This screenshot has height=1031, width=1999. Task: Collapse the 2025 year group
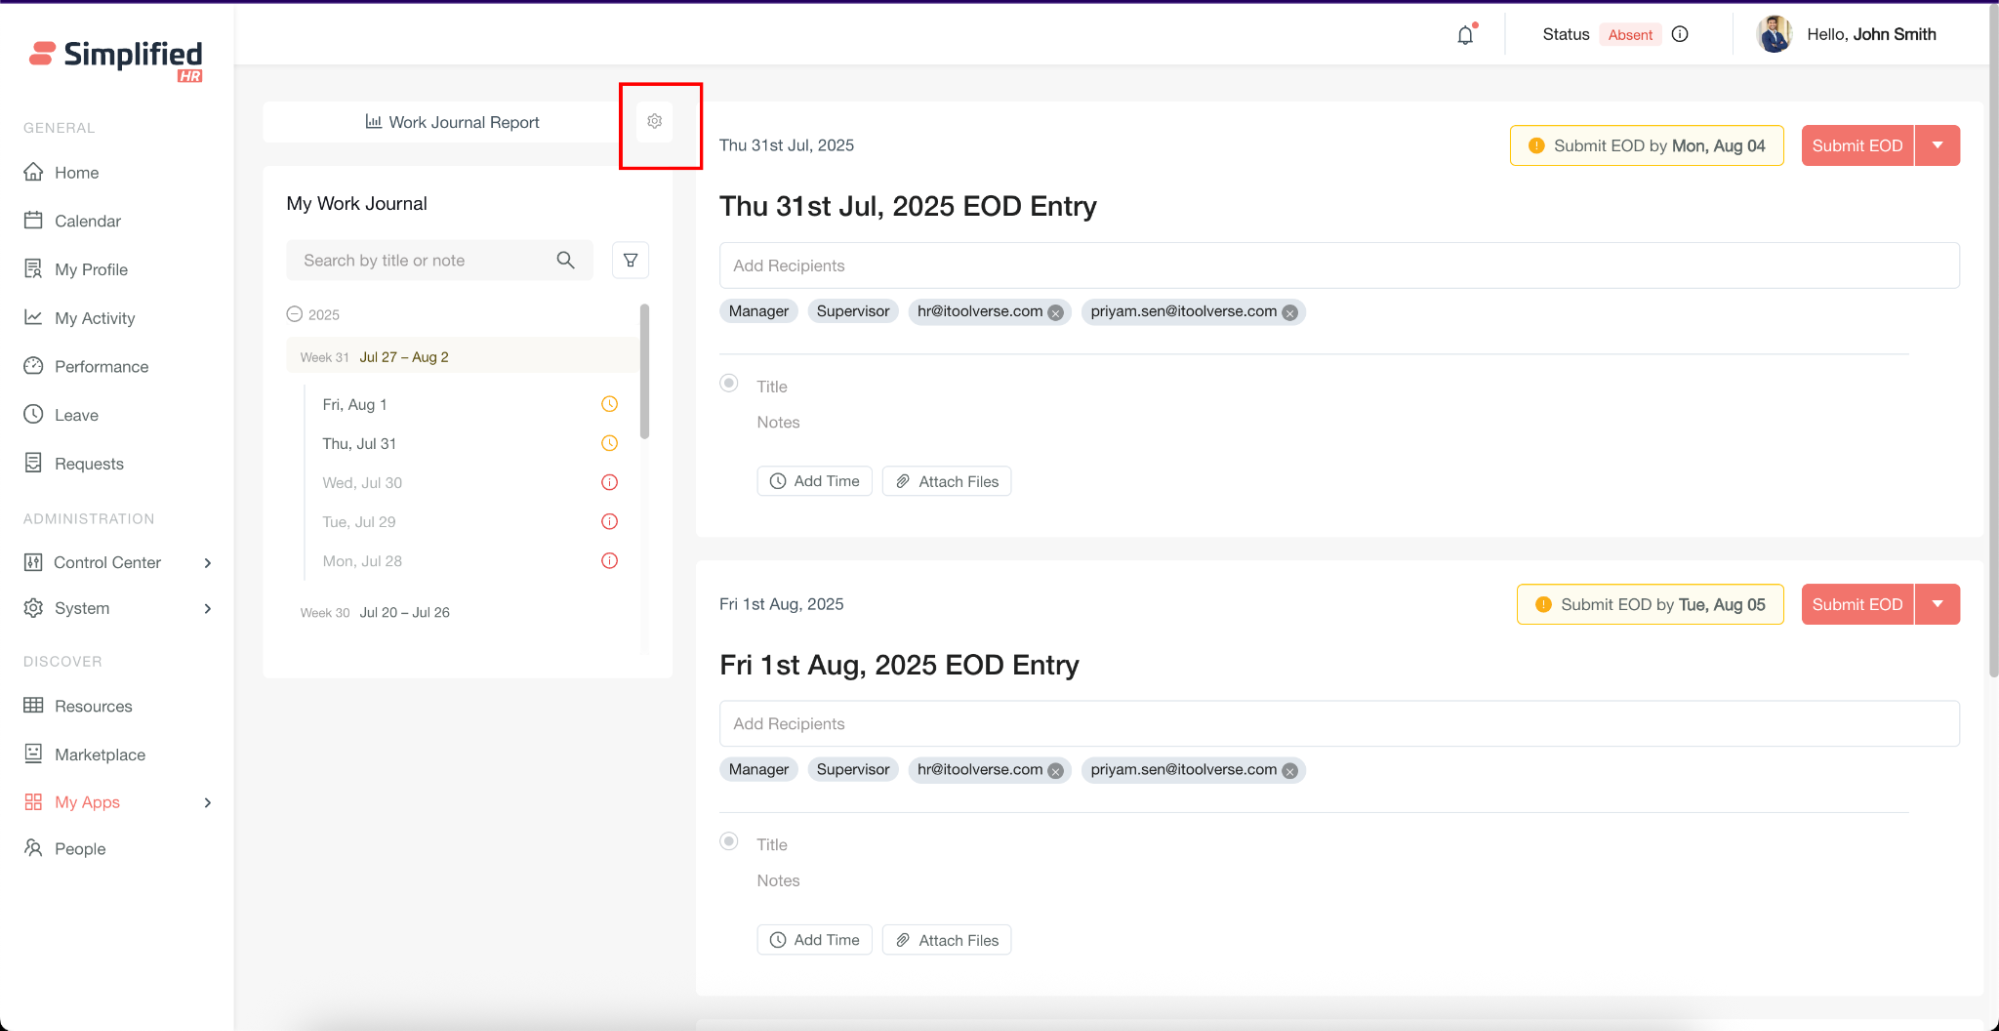[x=294, y=314]
